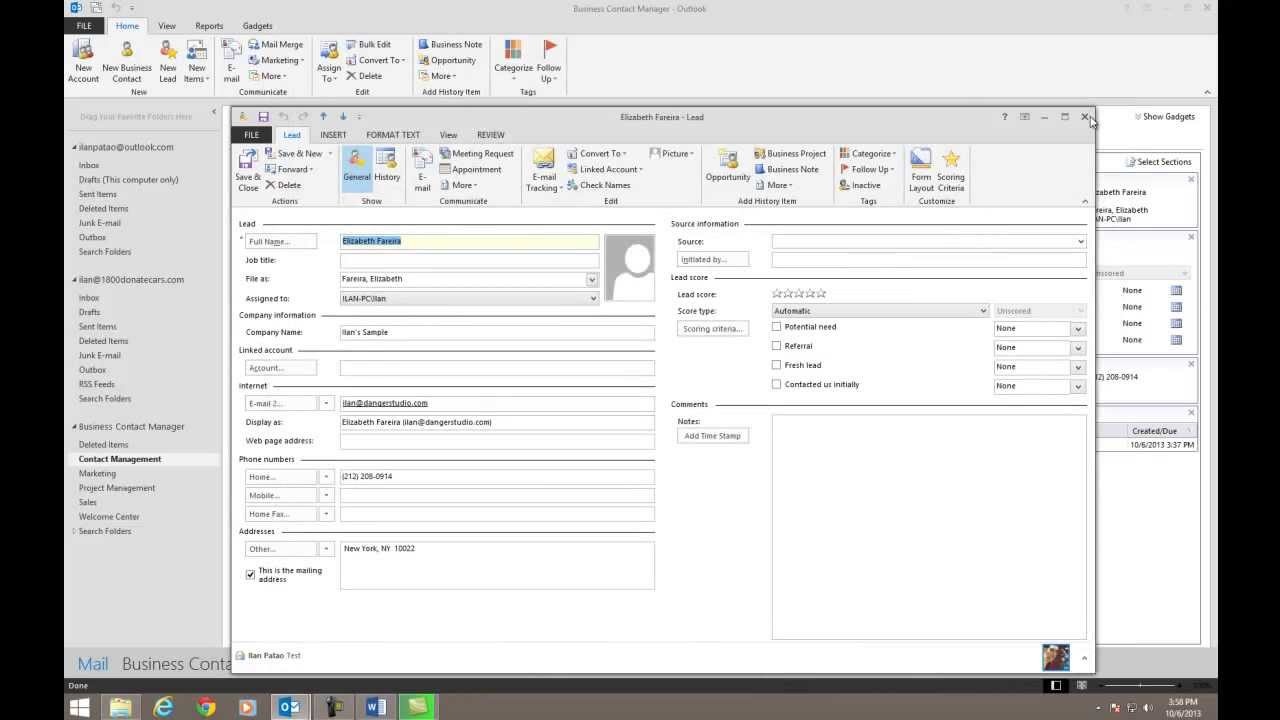Screen dimensions: 1280x720
Task: Add an Opportunity from Lead ribbon
Action: pyautogui.click(x=728, y=166)
